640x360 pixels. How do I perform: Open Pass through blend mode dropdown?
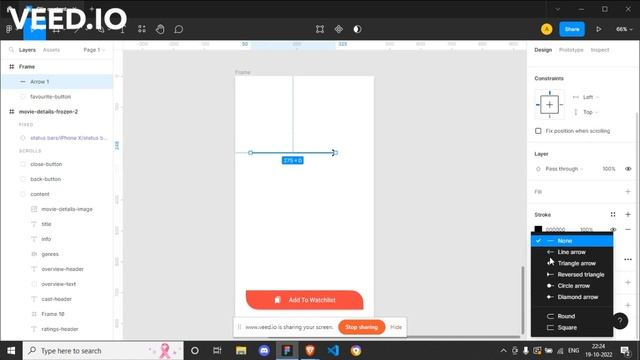(x=564, y=169)
